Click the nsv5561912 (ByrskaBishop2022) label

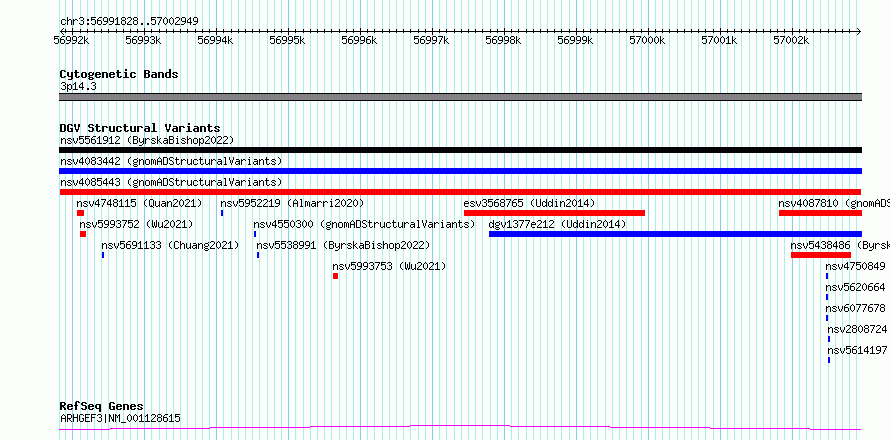(147, 140)
